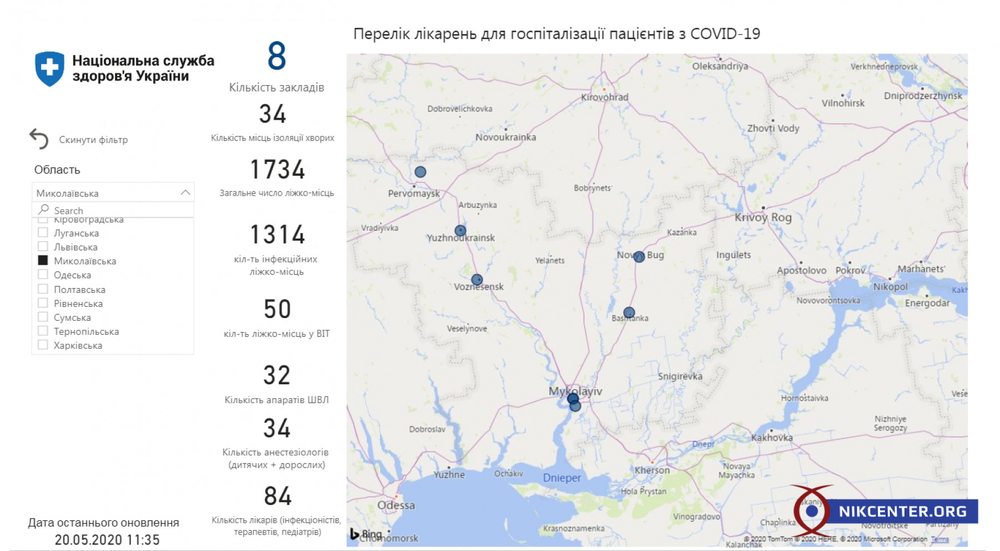The height and width of the screenshot is (551, 1000).
Task: Collapse the Область dropdown using its chevron
Action: coord(185,193)
